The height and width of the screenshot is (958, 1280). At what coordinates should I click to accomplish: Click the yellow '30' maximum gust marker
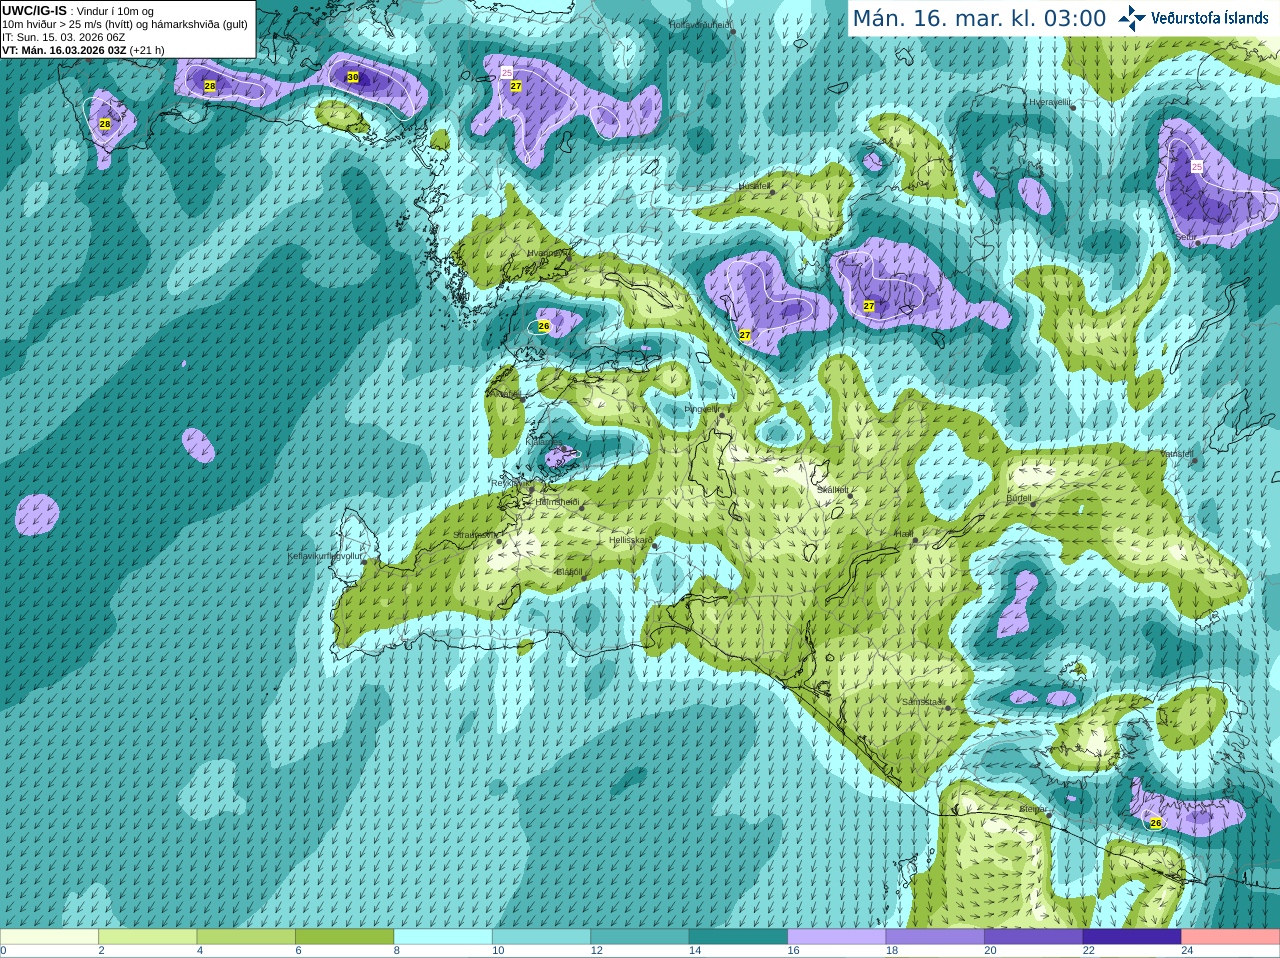point(352,77)
